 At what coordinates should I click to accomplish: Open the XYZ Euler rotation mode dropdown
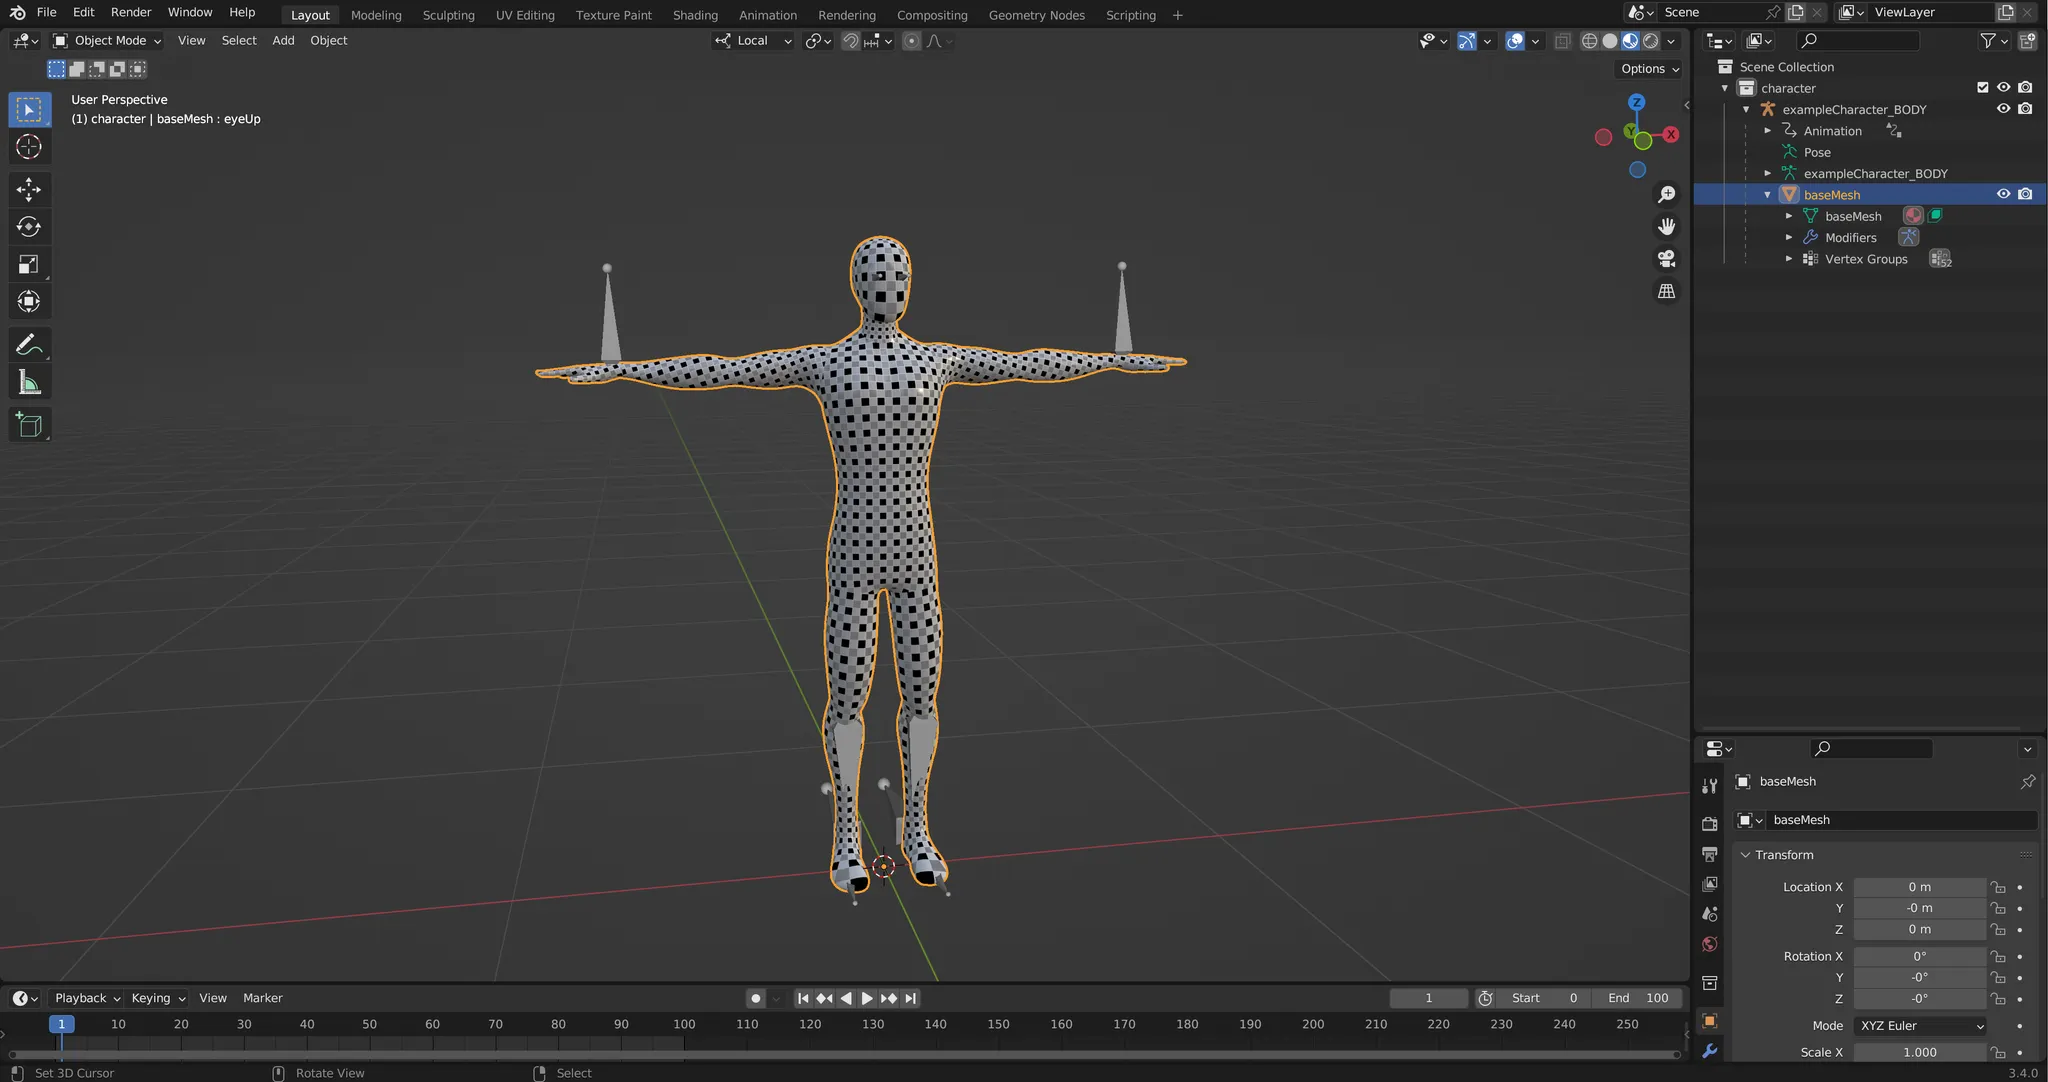pos(1920,1026)
